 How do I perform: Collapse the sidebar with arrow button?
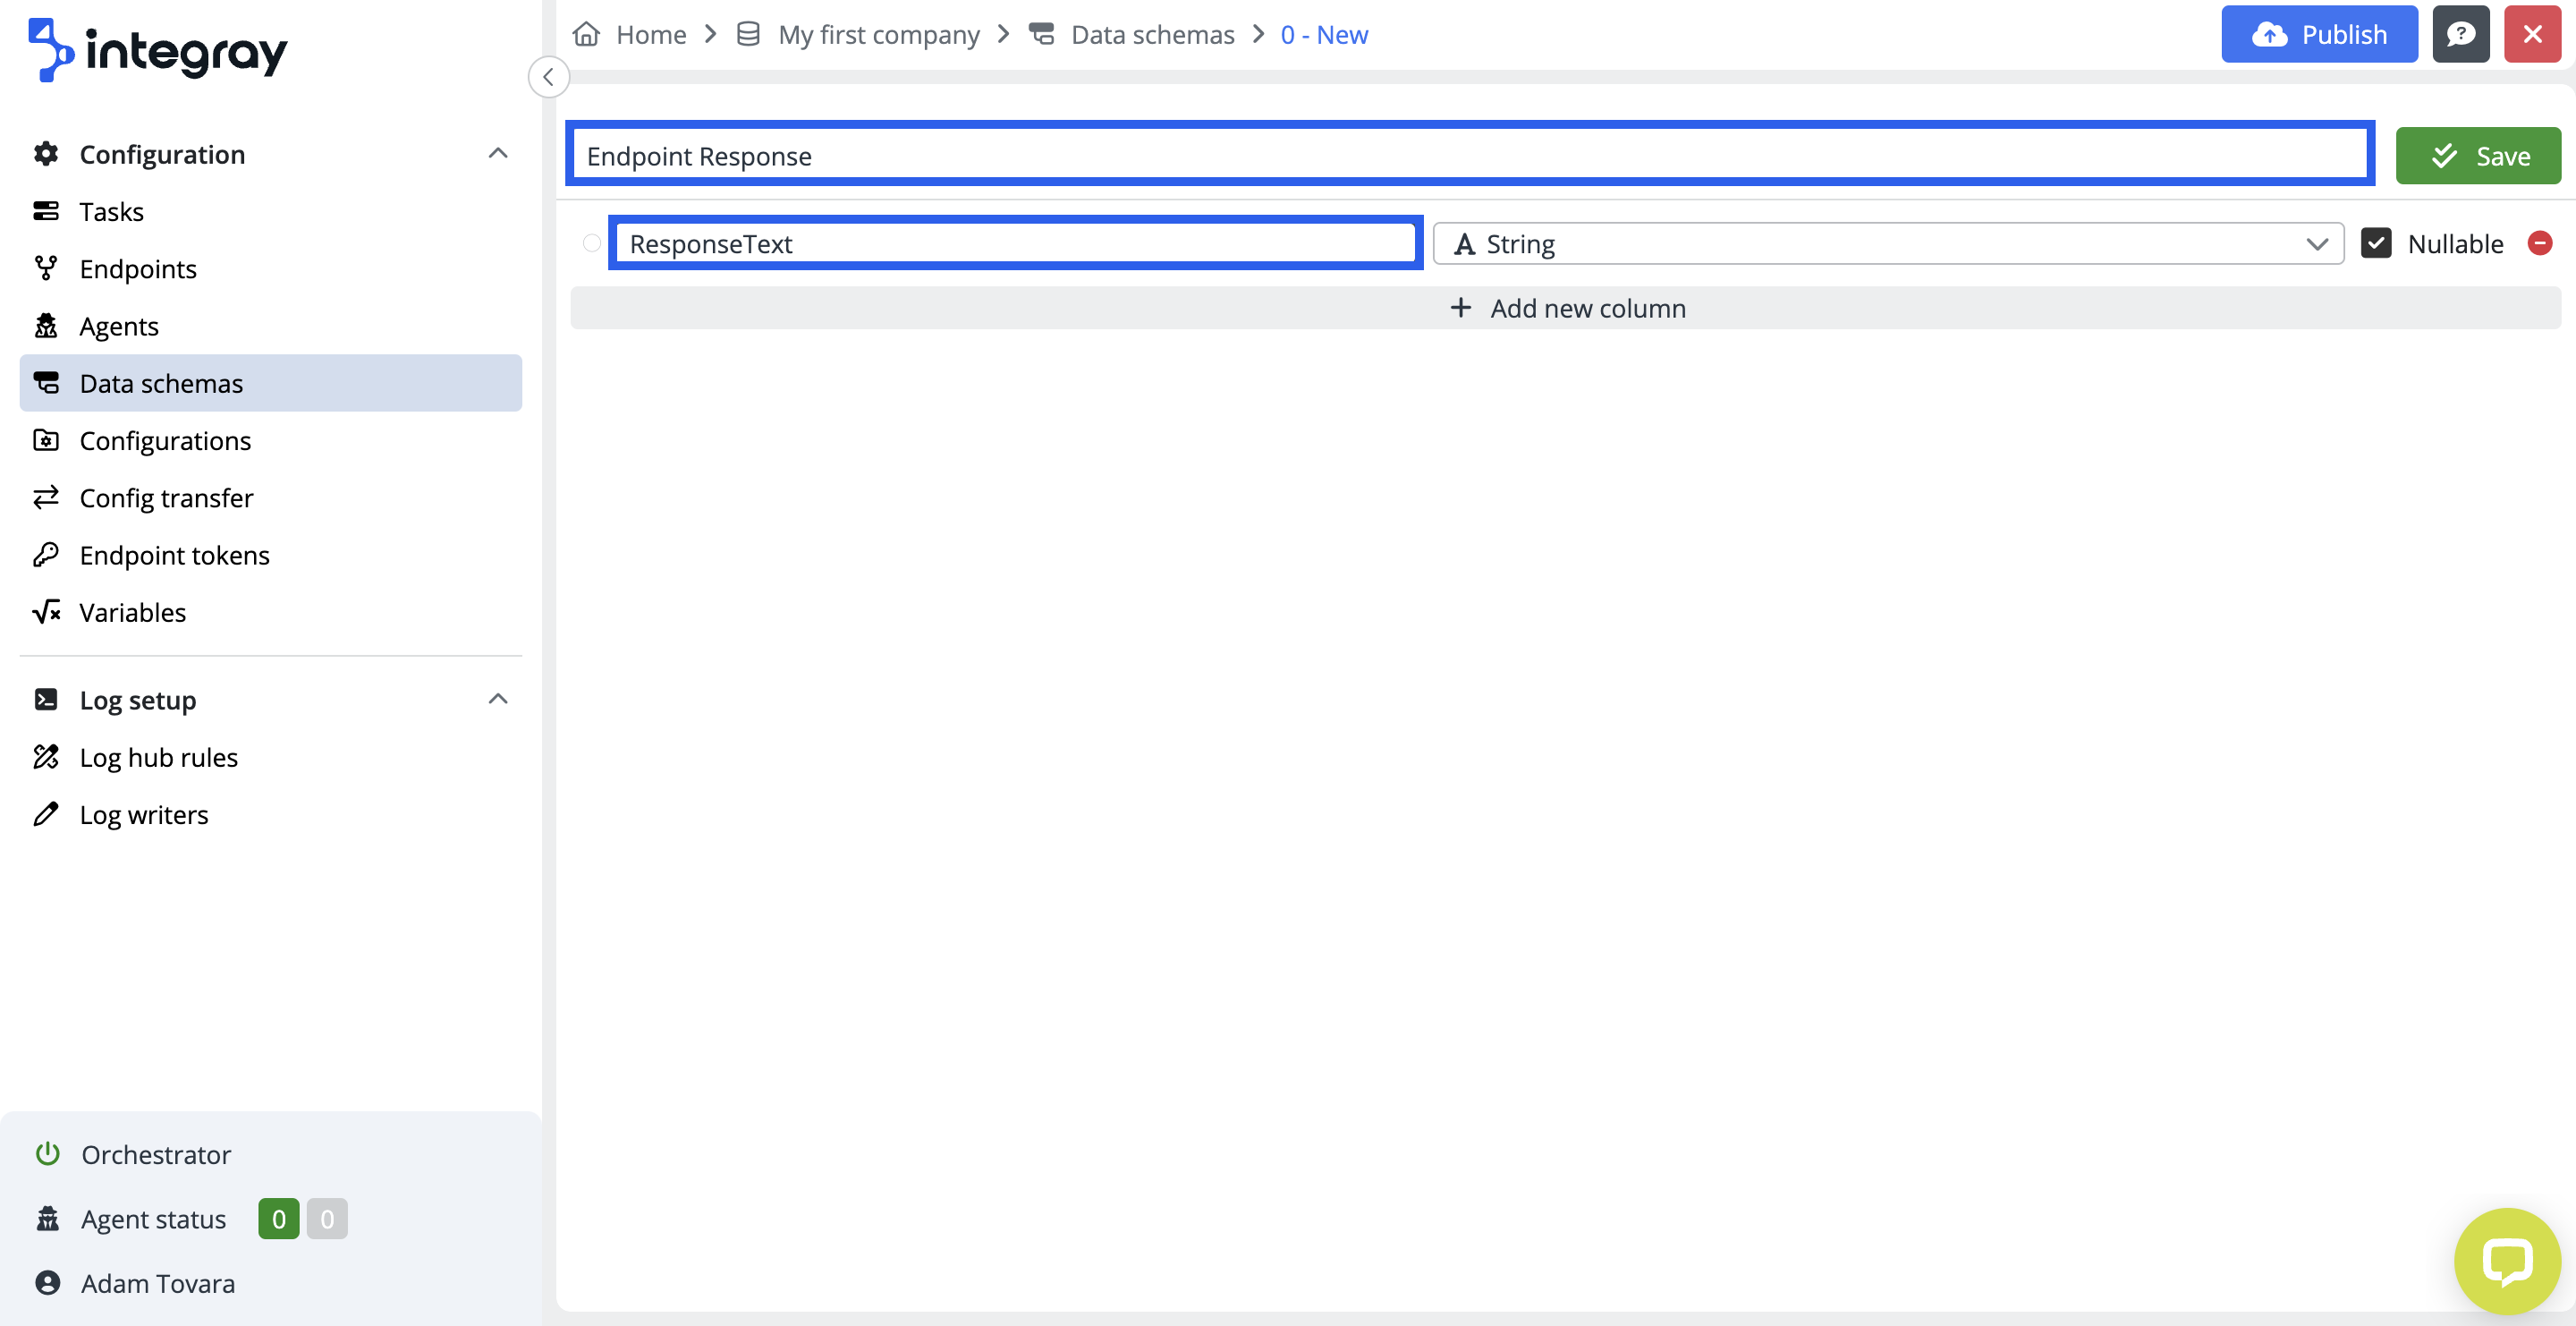[548, 77]
